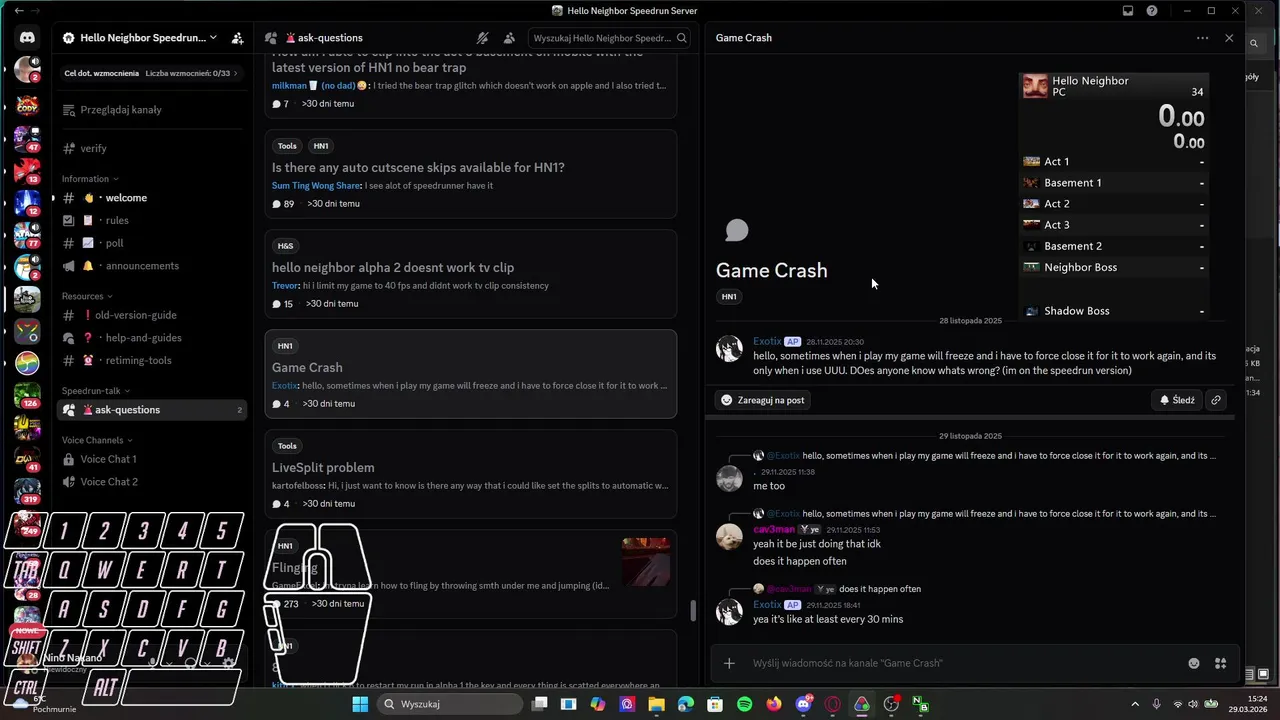The image size is (1280, 720).
Task: Open the LiveSplit splits image attachment
Action: (1114, 196)
